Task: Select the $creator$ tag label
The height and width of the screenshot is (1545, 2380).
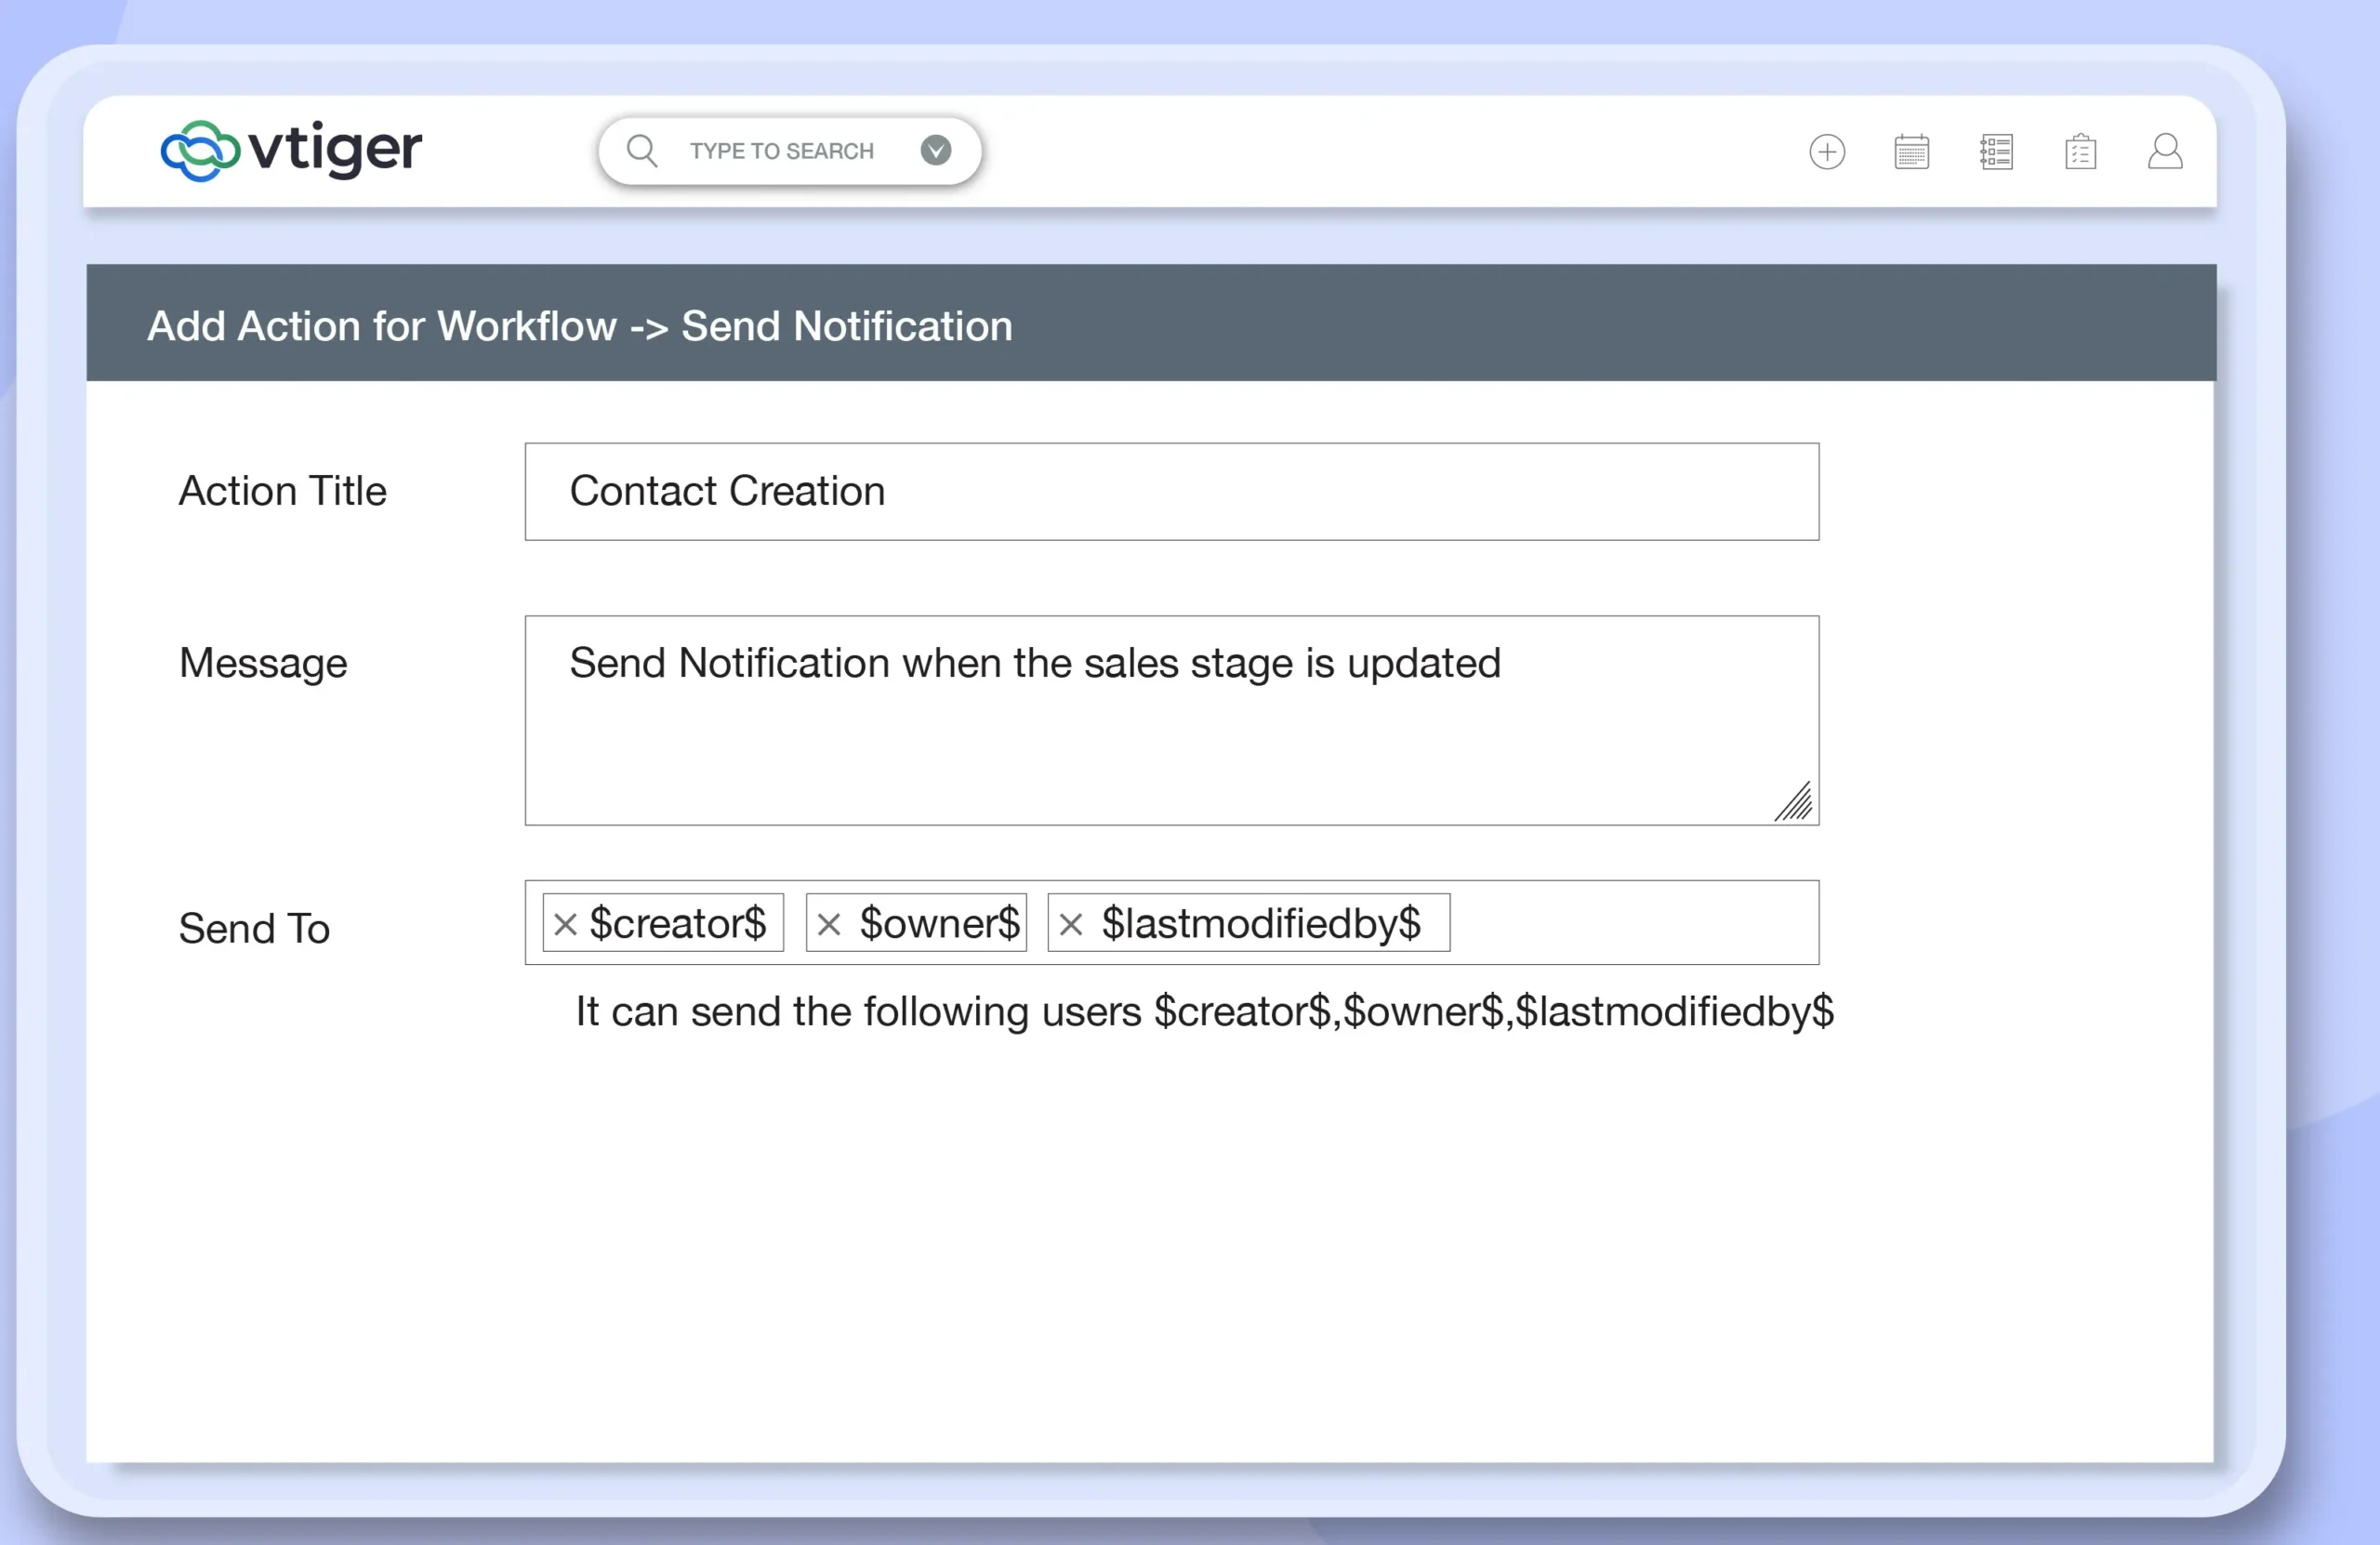Action: coord(677,923)
